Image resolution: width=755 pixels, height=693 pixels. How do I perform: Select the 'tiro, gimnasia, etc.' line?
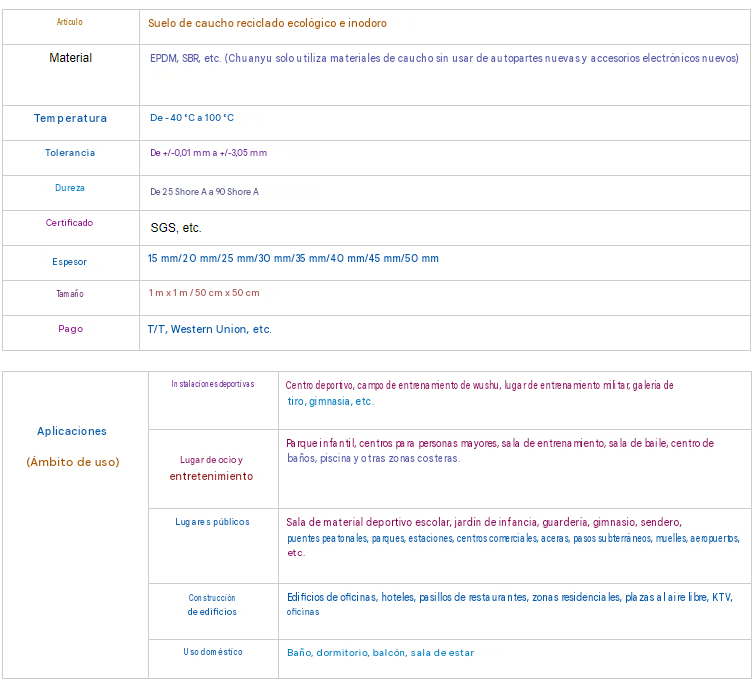pos(330,401)
